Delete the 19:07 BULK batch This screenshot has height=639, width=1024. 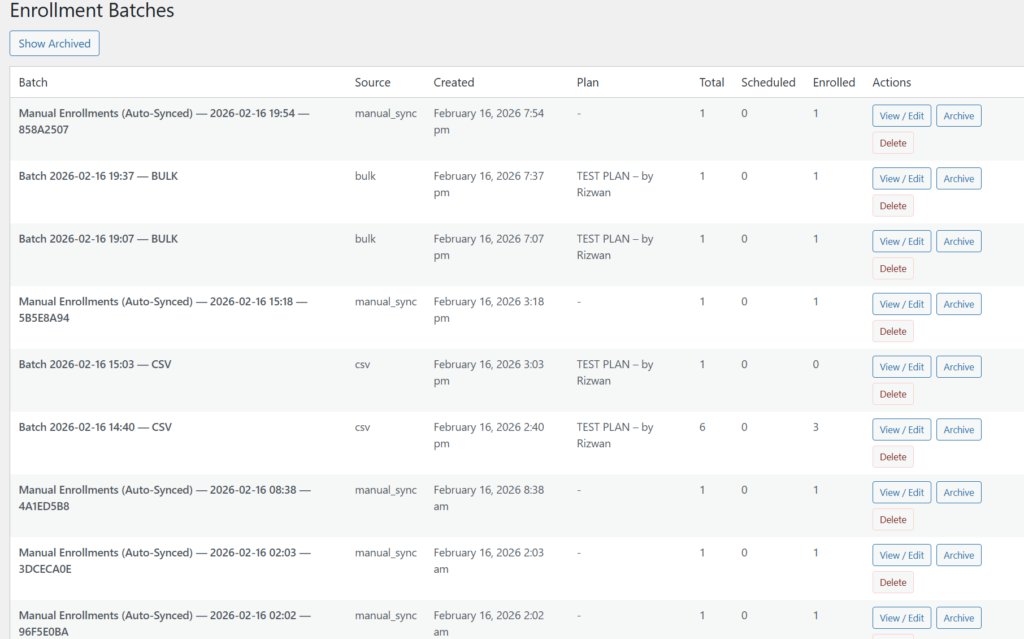[892, 269]
